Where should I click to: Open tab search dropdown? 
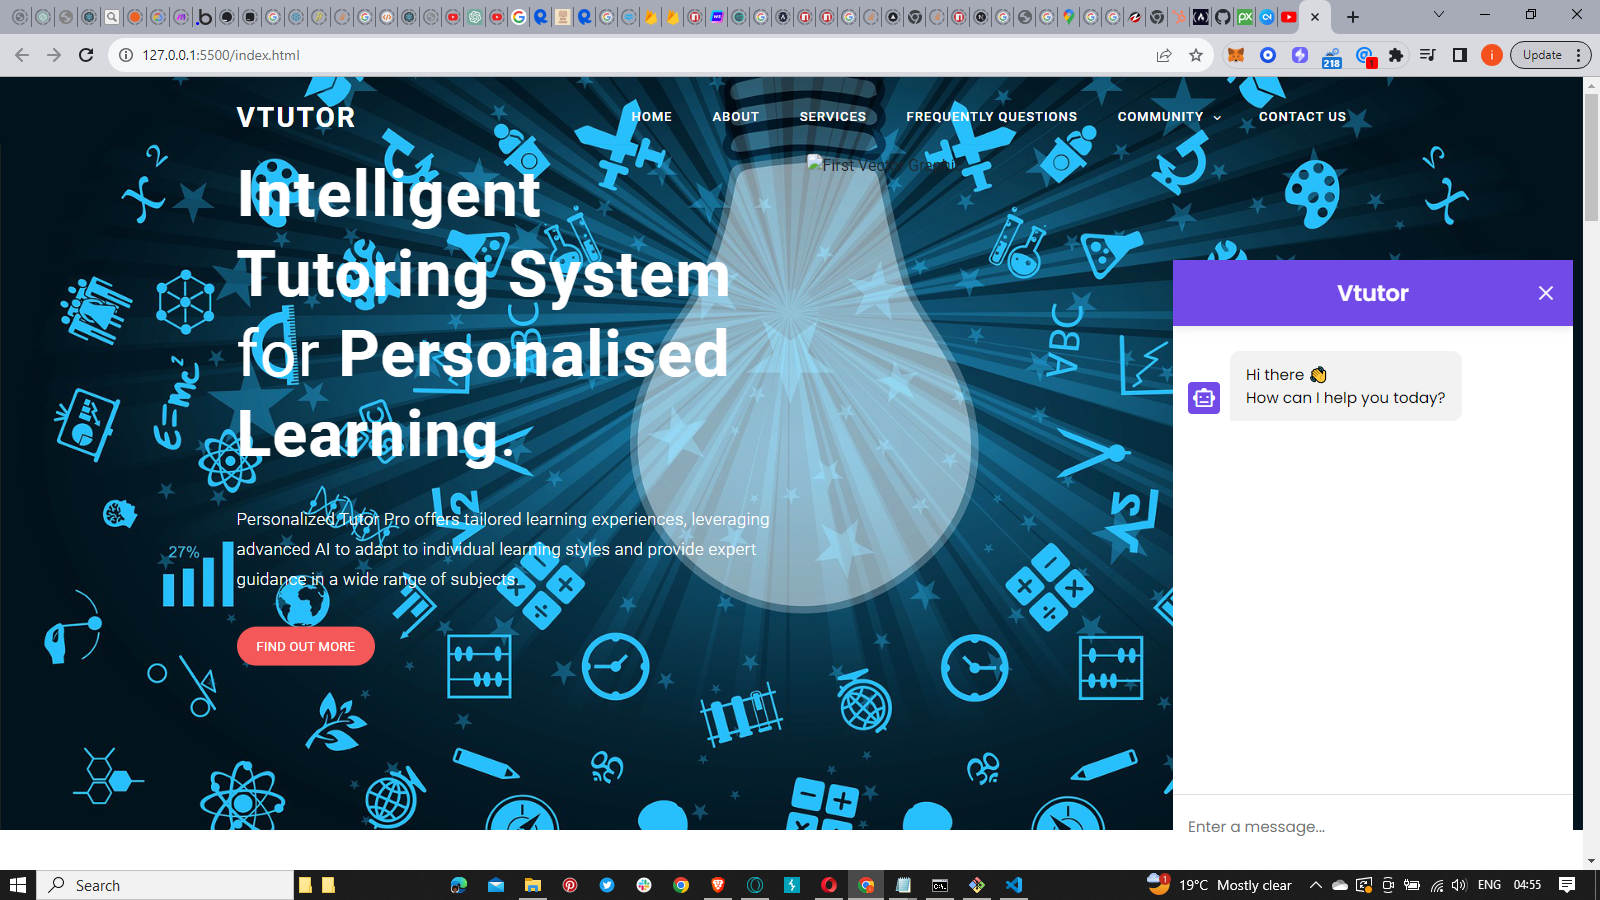[x=1439, y=15]
